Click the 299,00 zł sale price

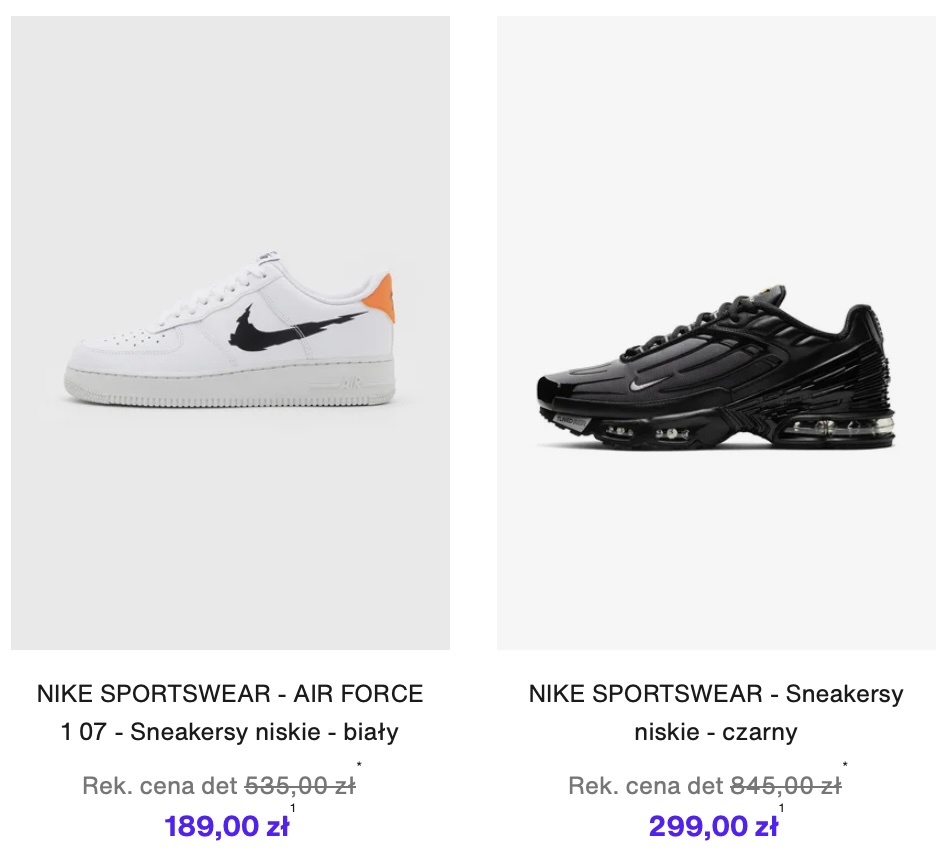(713, 826)
